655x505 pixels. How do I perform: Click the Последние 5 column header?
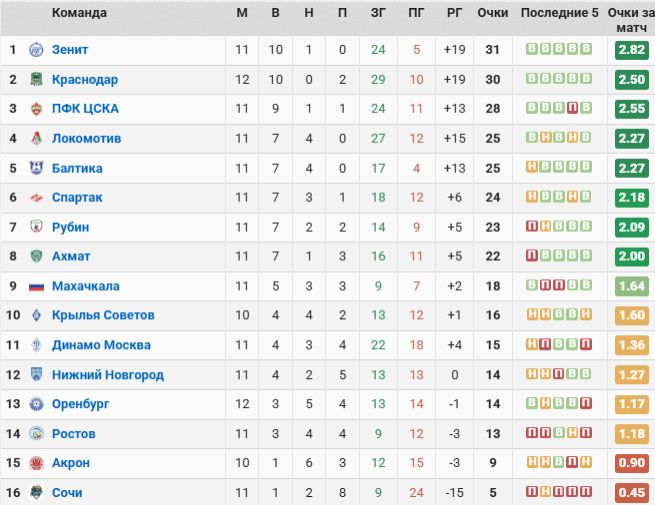tap(557, 13)
